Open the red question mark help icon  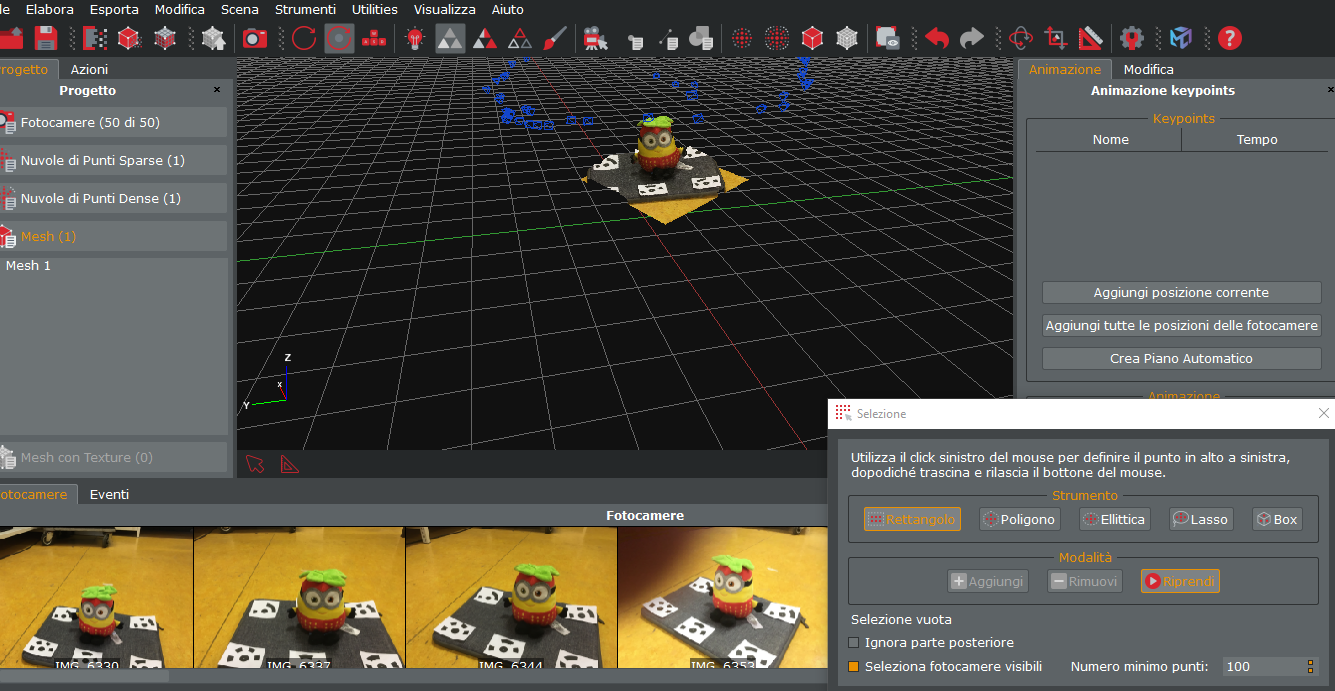click(x=1230, y=39)
